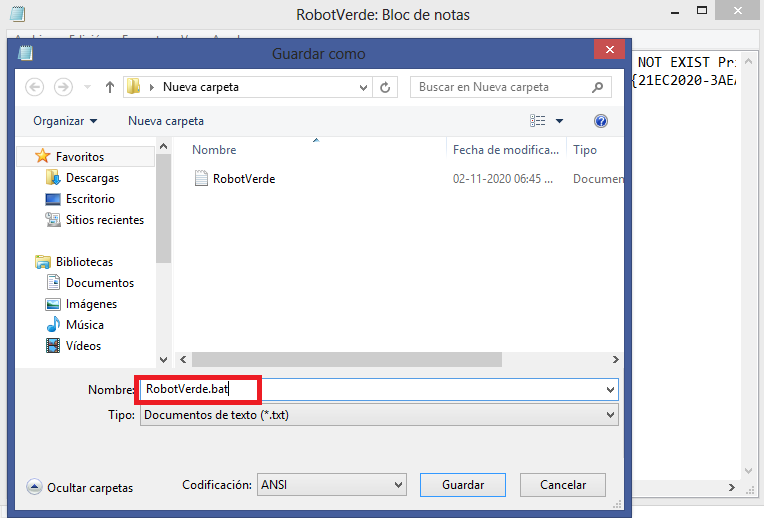764x518 pixels.
Task: Click the RobotVerde file's document icon
Action: click(x=201, y=178)
